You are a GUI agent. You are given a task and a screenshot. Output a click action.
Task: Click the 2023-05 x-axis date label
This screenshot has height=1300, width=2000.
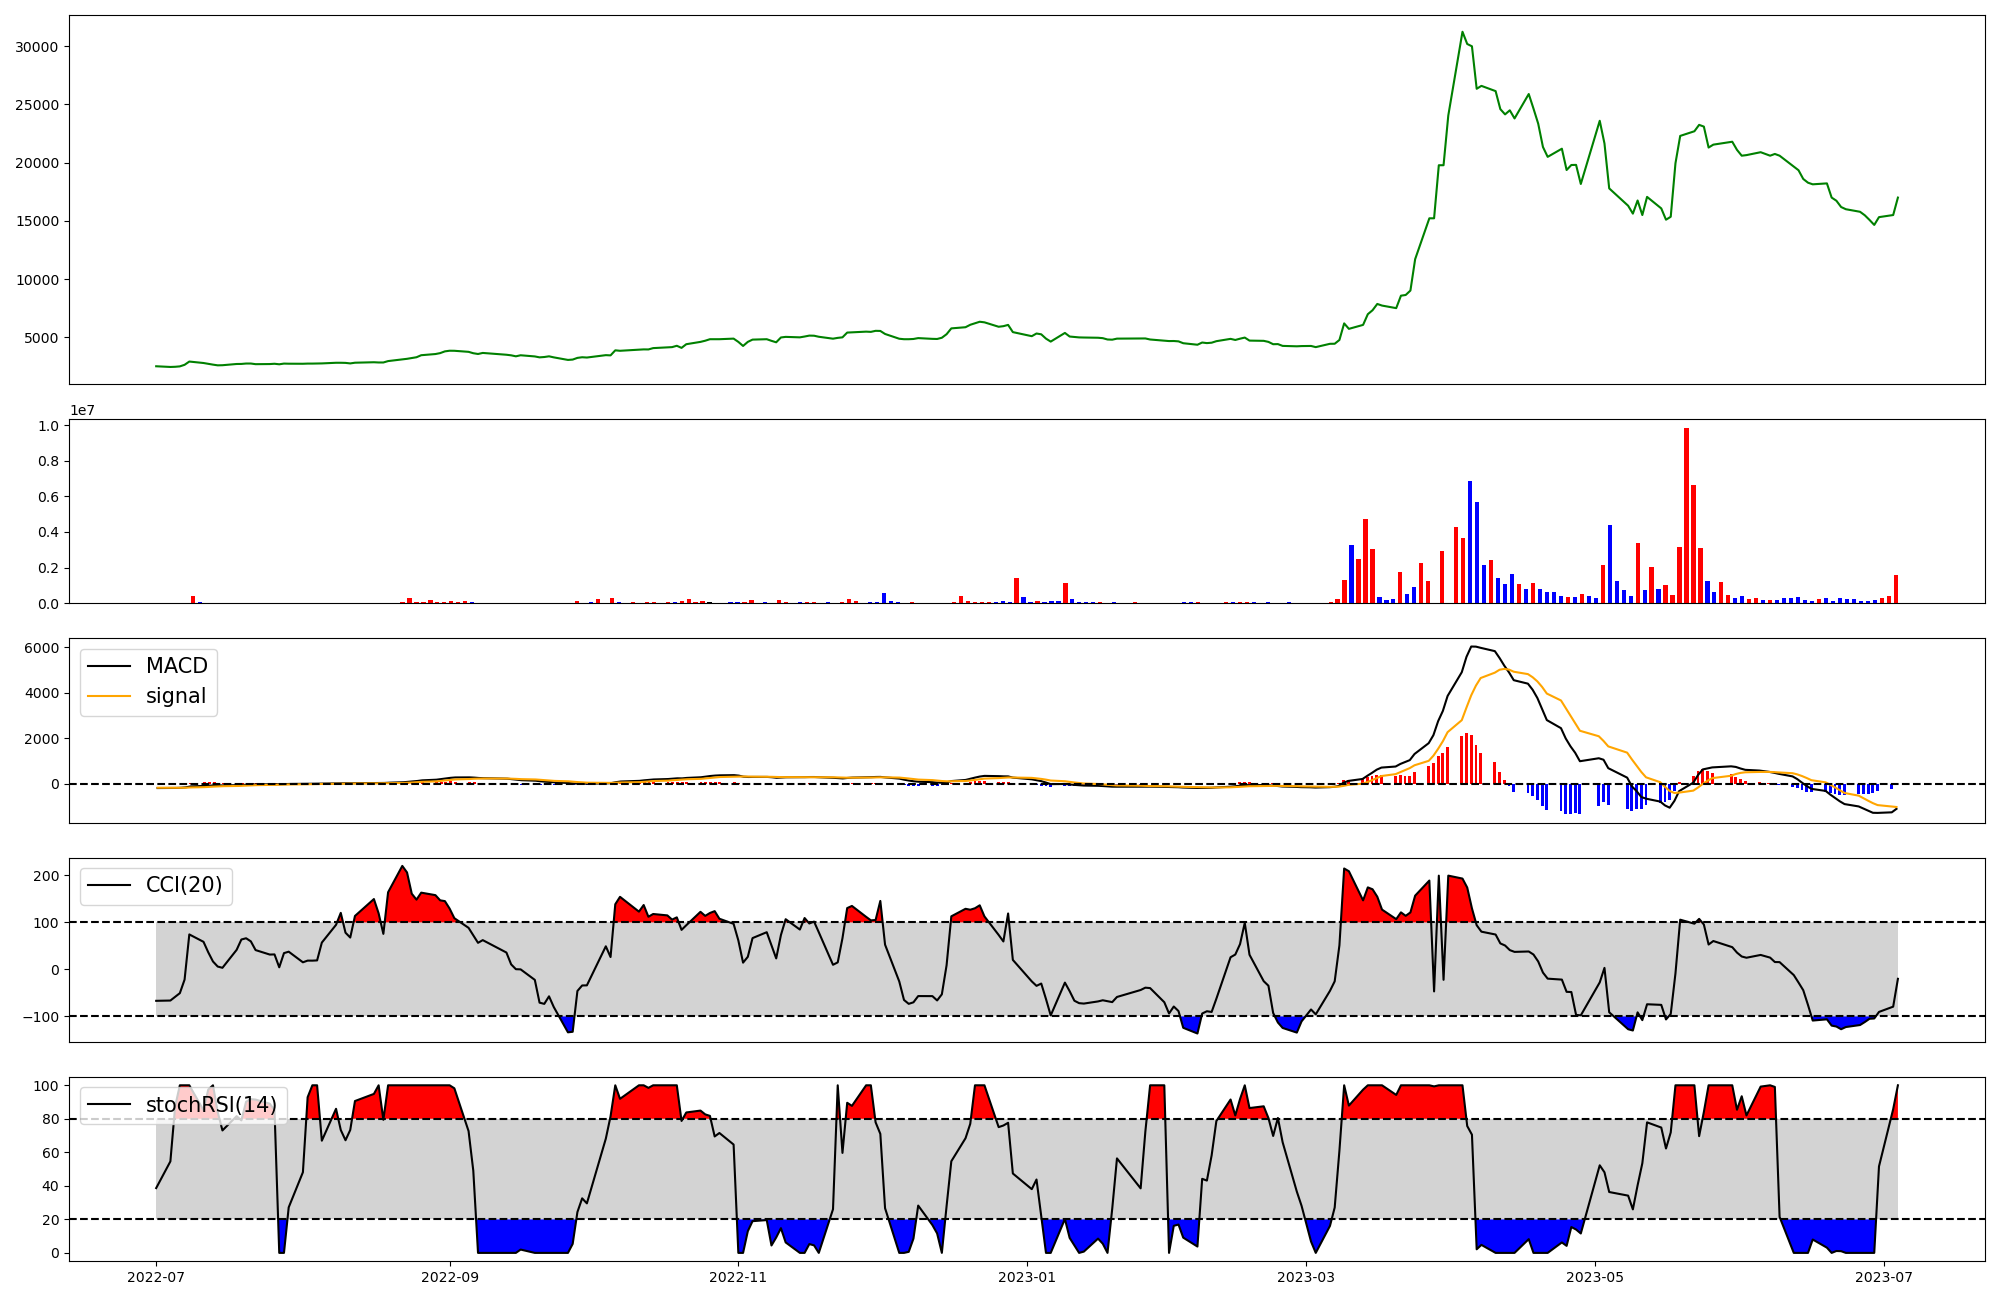(x=1595, y=1277)
